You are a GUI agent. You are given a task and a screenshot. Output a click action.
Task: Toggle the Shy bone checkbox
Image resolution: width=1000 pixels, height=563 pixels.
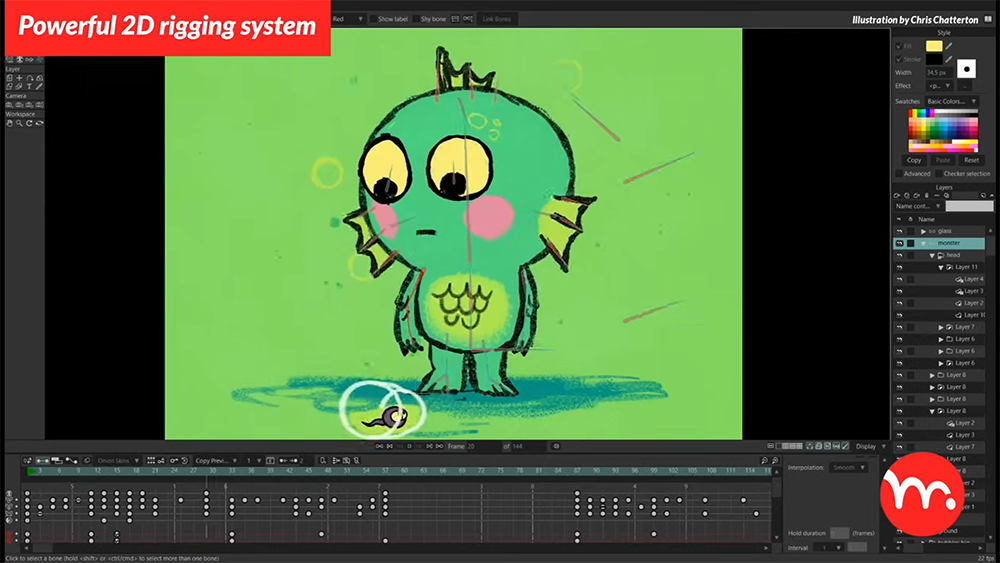[x=416, y=19]
